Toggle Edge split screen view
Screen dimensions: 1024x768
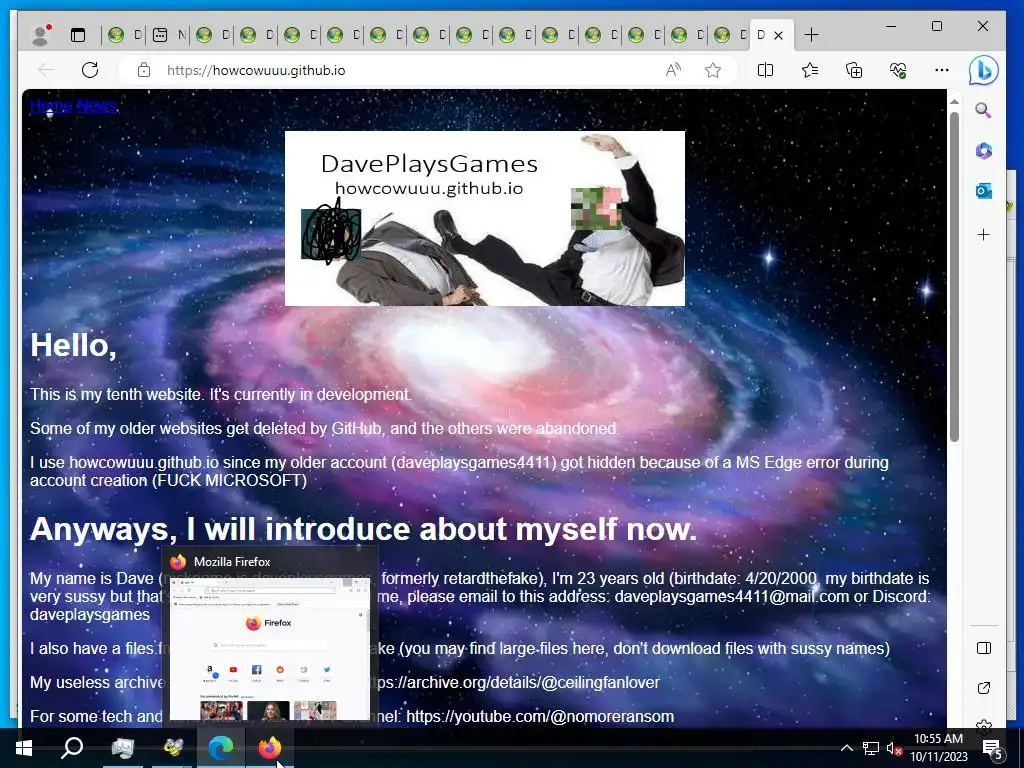click(x=765, y=70)
